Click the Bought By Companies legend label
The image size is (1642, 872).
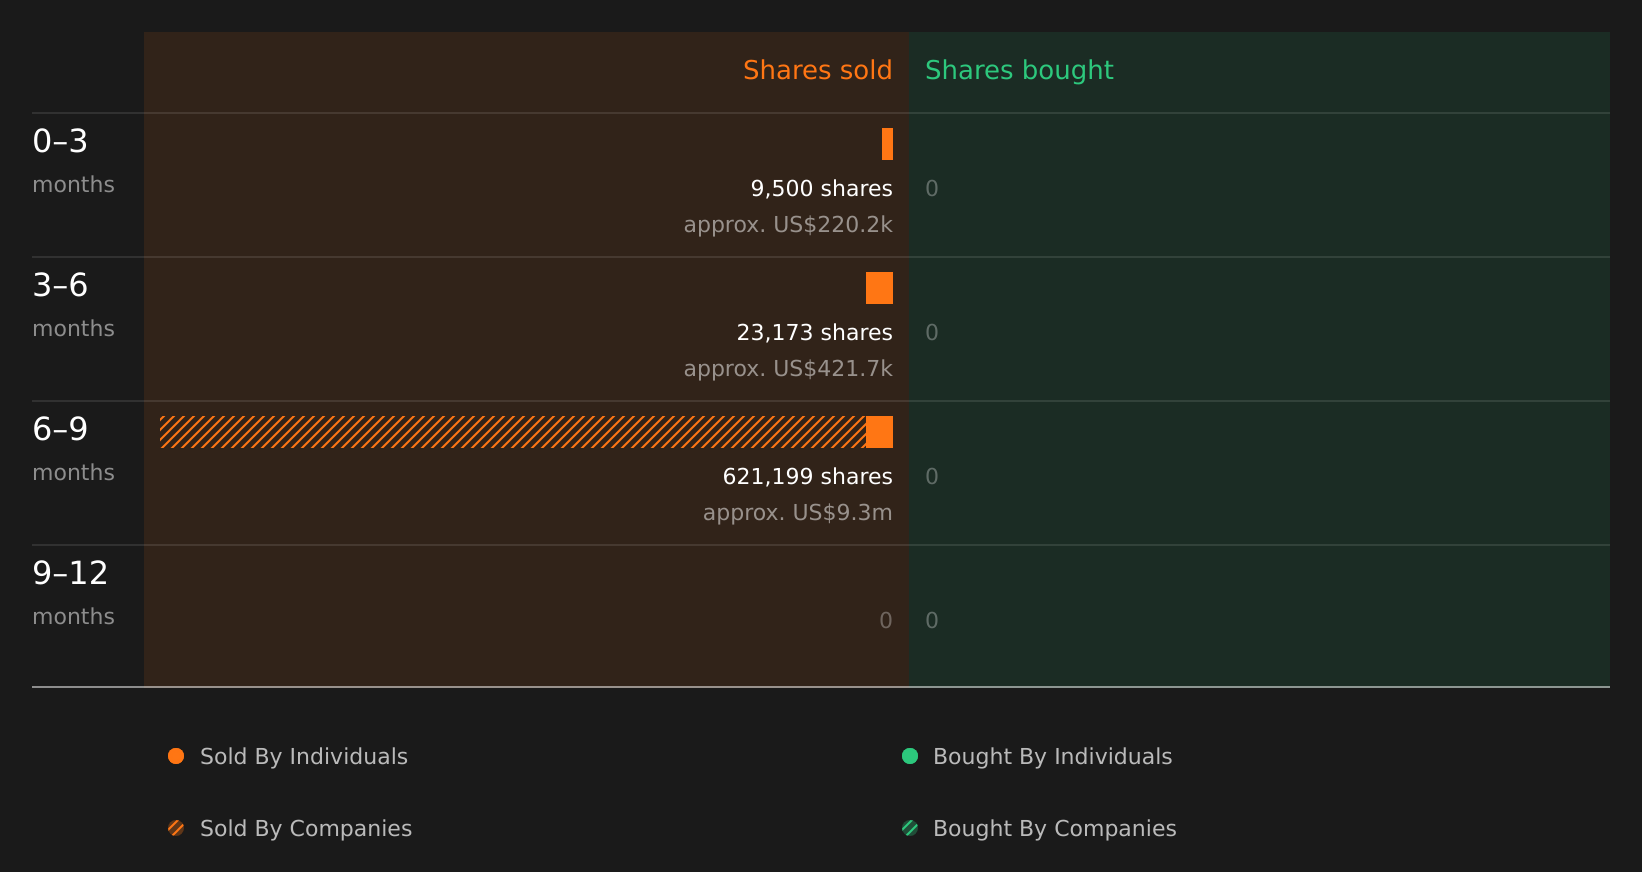click(x=1054, y=828)
